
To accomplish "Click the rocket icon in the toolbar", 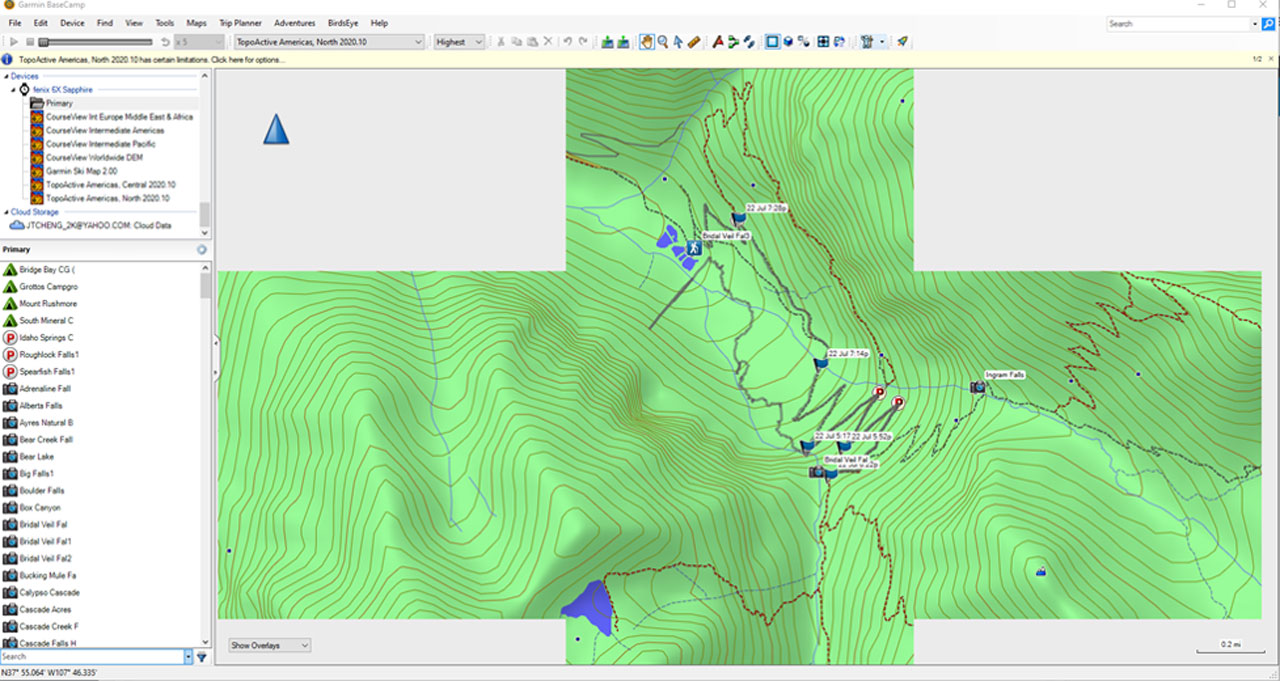I will pos(902,42).
